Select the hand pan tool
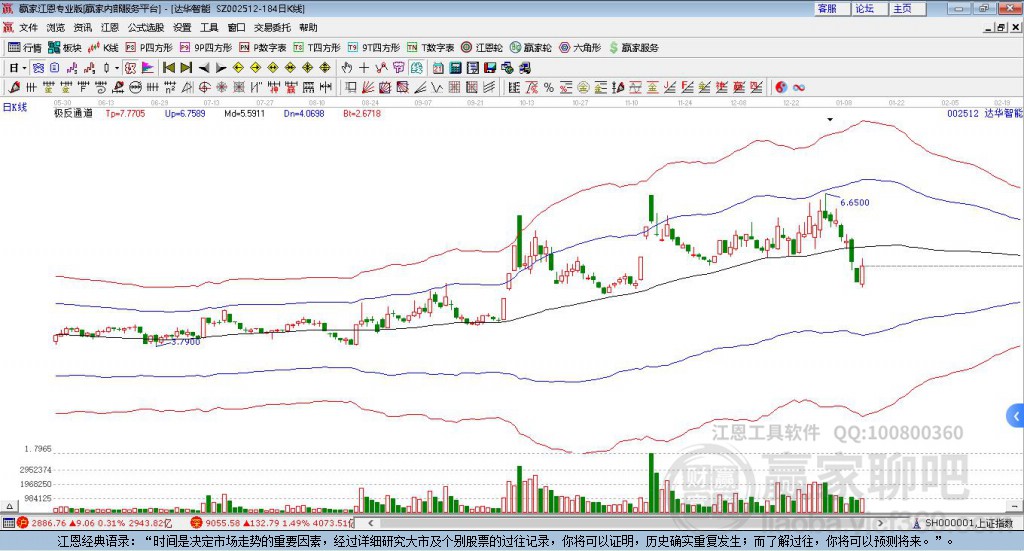Screen dimensions: 1024x551 (347, 68)
